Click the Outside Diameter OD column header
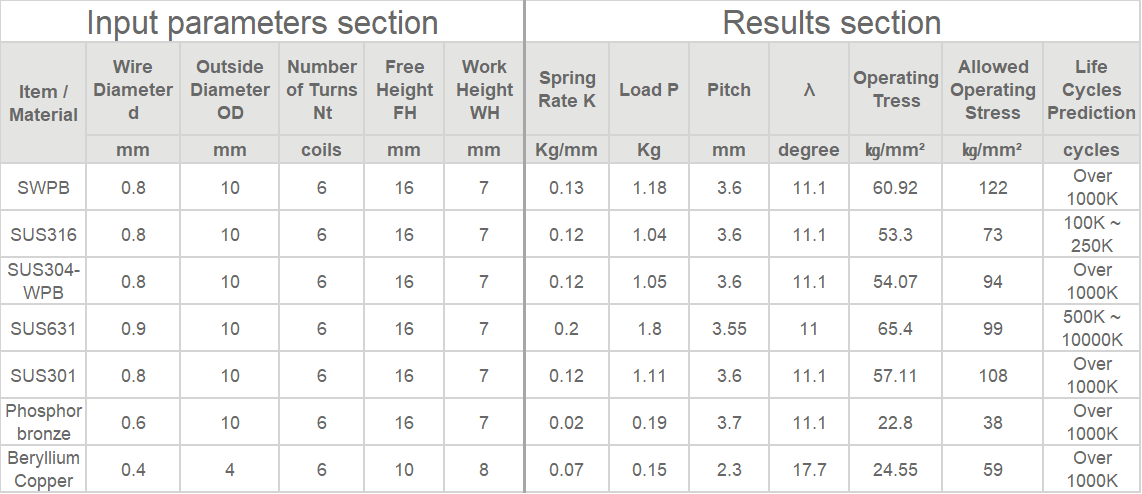 [229, 89]
